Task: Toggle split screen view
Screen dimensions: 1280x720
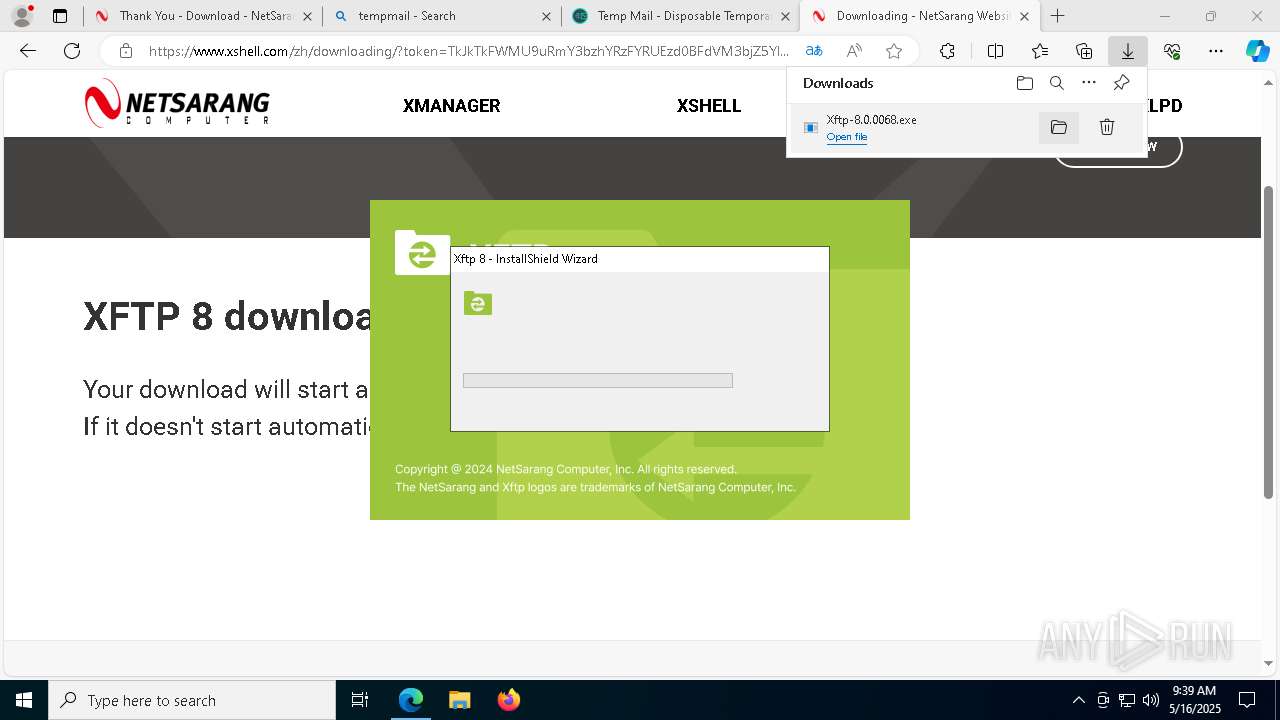Action: (x=995, y=51)
